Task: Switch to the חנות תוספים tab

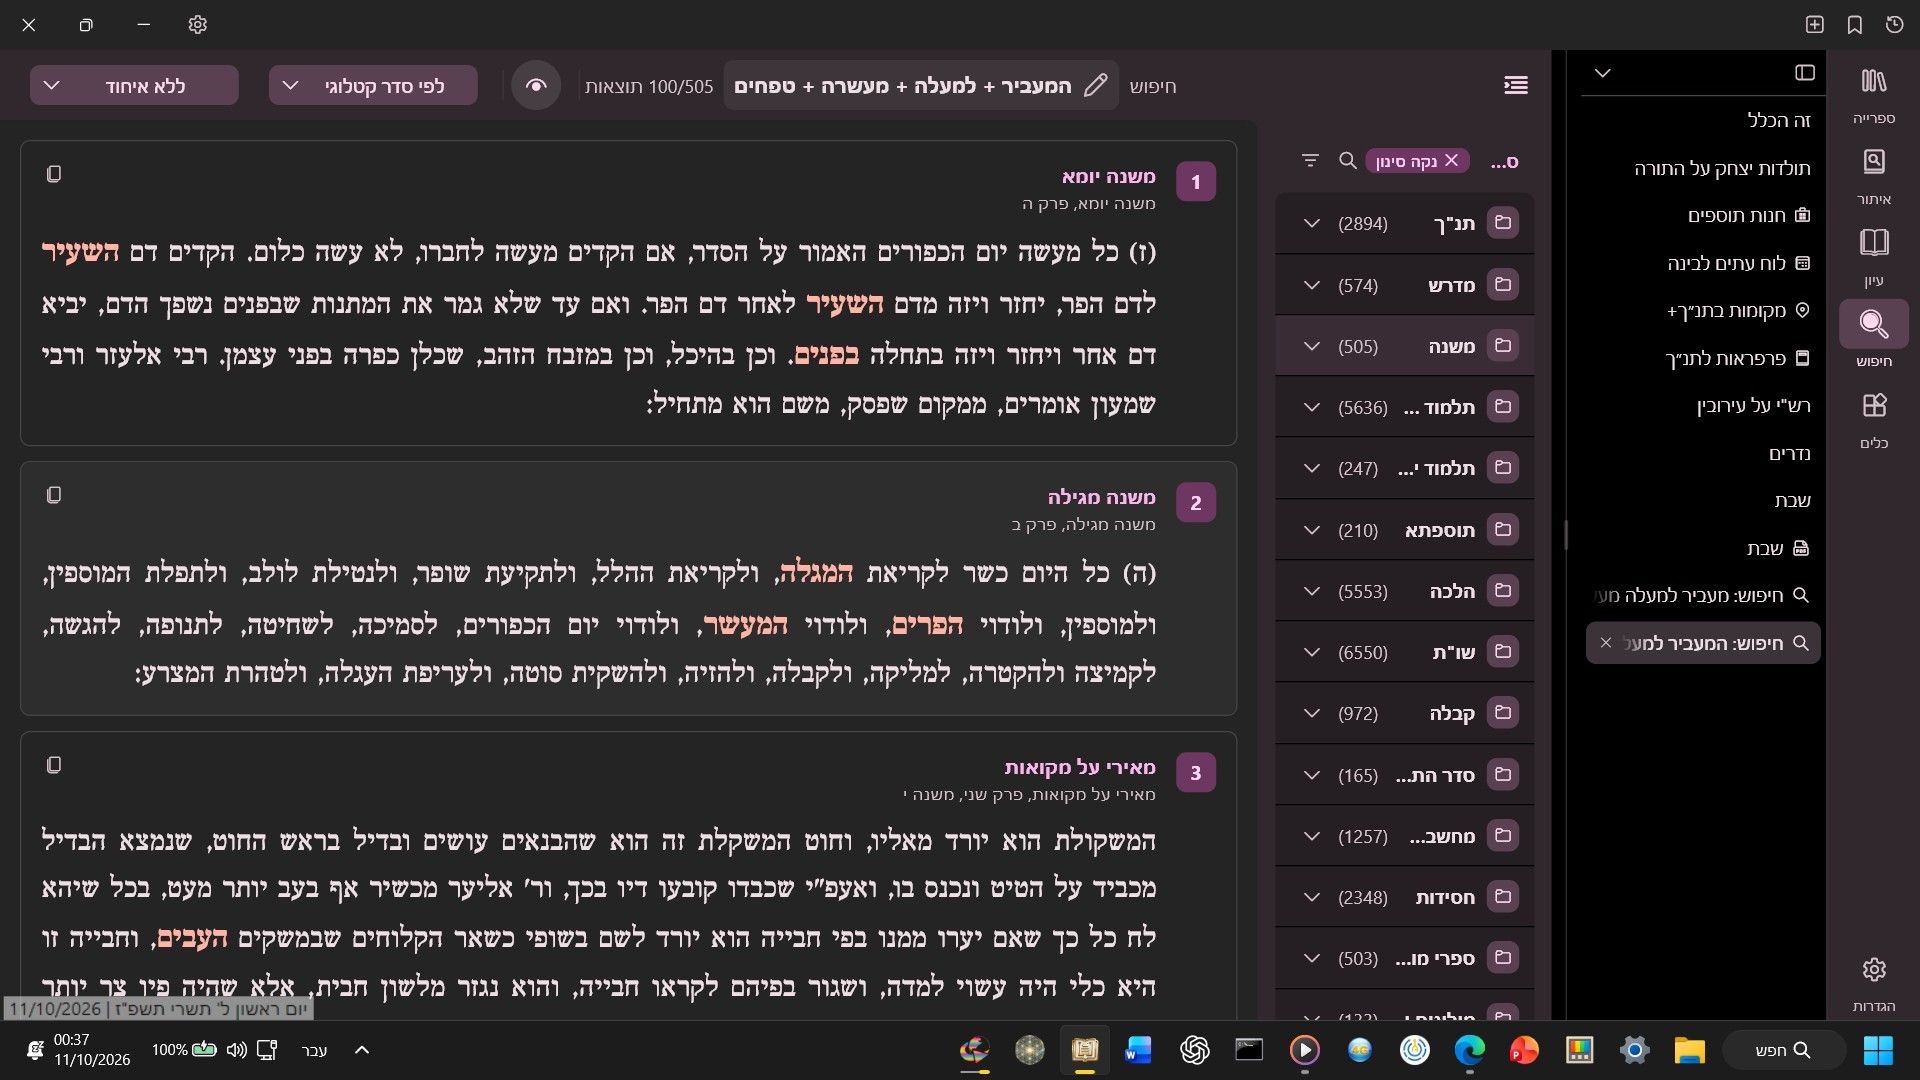Action: pos(1749,215)
